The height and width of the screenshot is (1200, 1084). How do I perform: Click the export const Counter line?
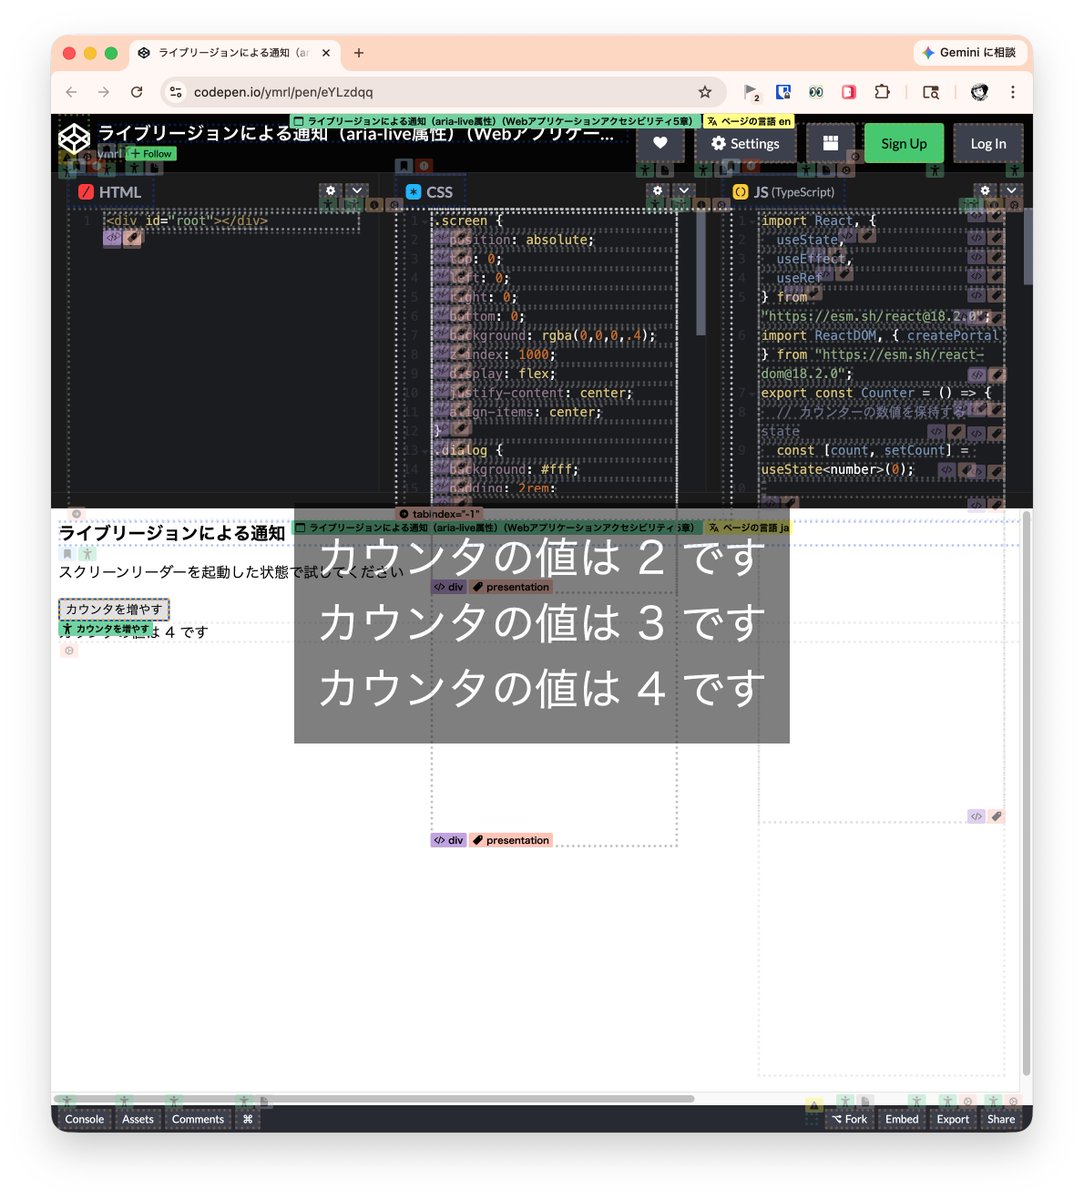pyautogui.click(x=876, y=393)
